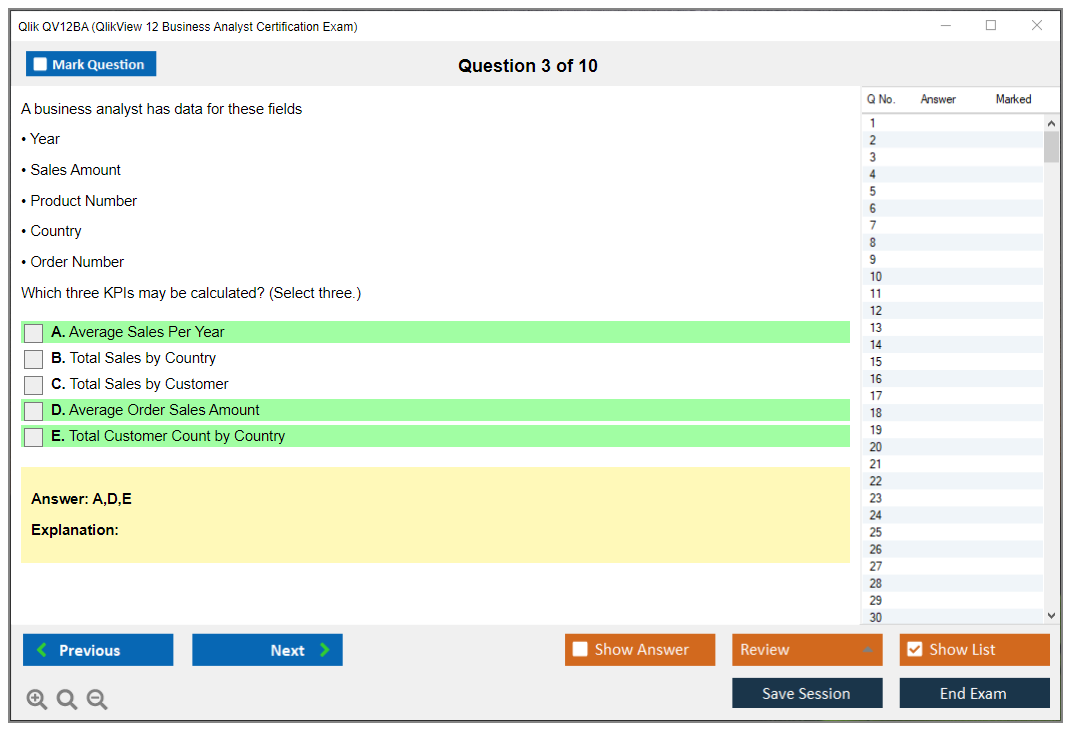Tick option D Average Order Sales Amount
The height and width of the screenshot is (735, 1075).
click(34, 411)
